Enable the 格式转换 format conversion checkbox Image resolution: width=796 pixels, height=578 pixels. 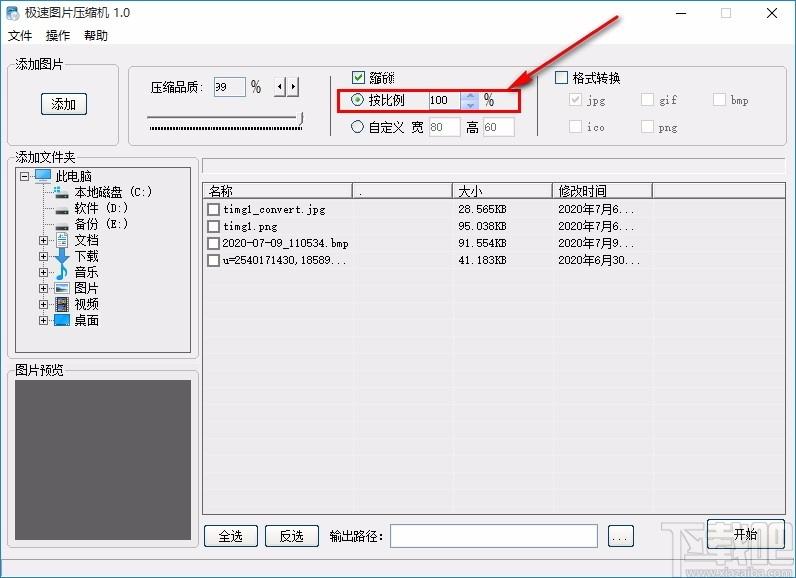click(561, 78)
